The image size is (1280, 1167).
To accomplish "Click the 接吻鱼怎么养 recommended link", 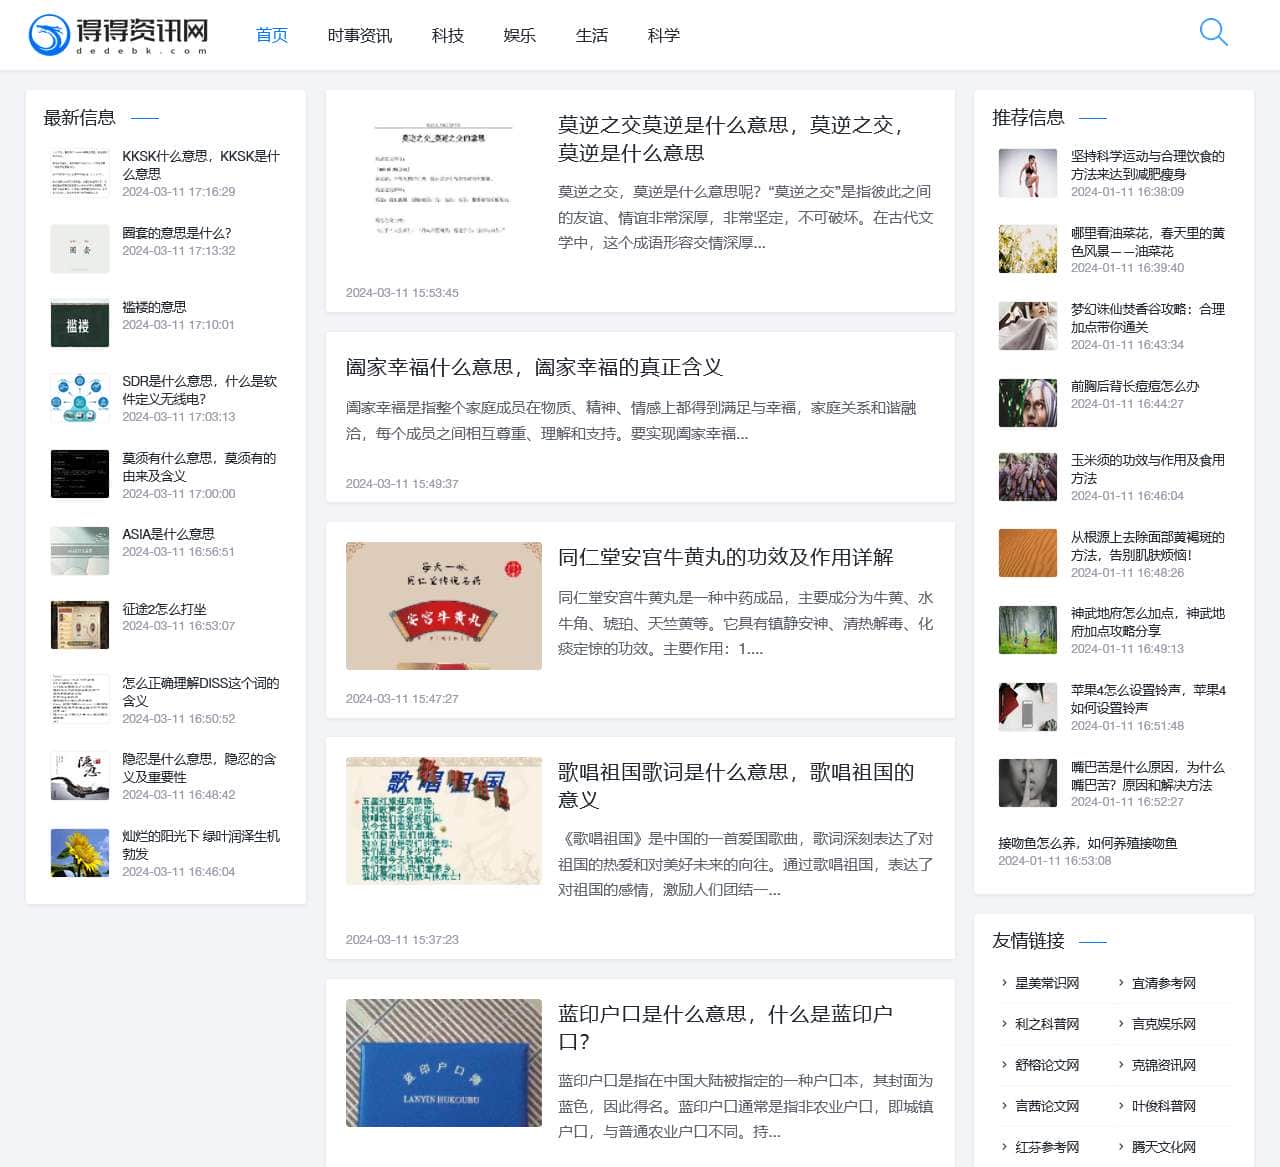I will click(1087, 843).
